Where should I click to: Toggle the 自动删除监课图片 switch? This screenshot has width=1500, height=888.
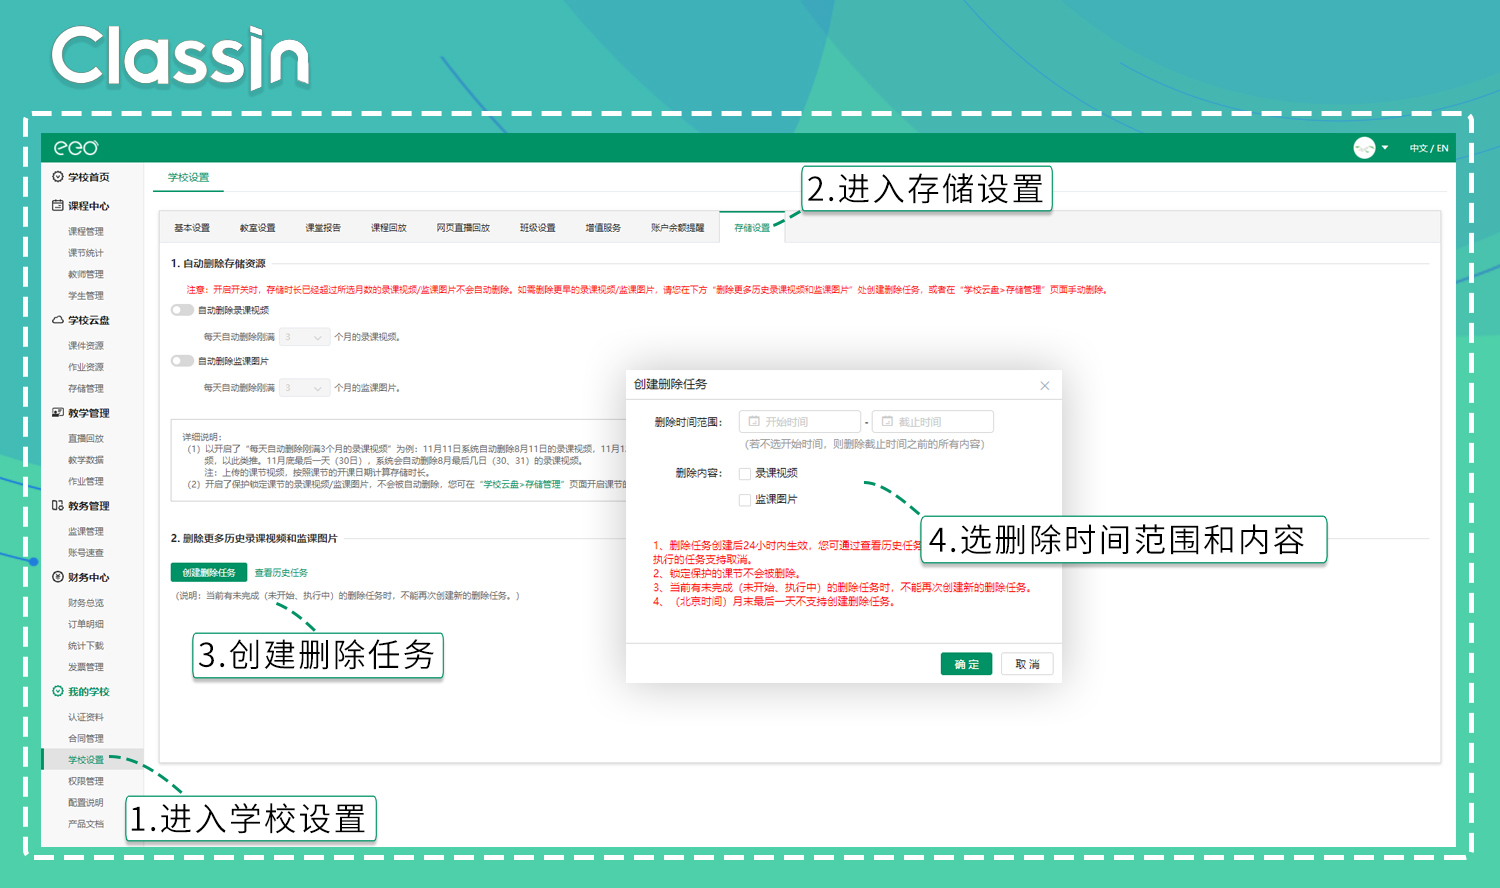pyautogui.click(x=182, y=361)
